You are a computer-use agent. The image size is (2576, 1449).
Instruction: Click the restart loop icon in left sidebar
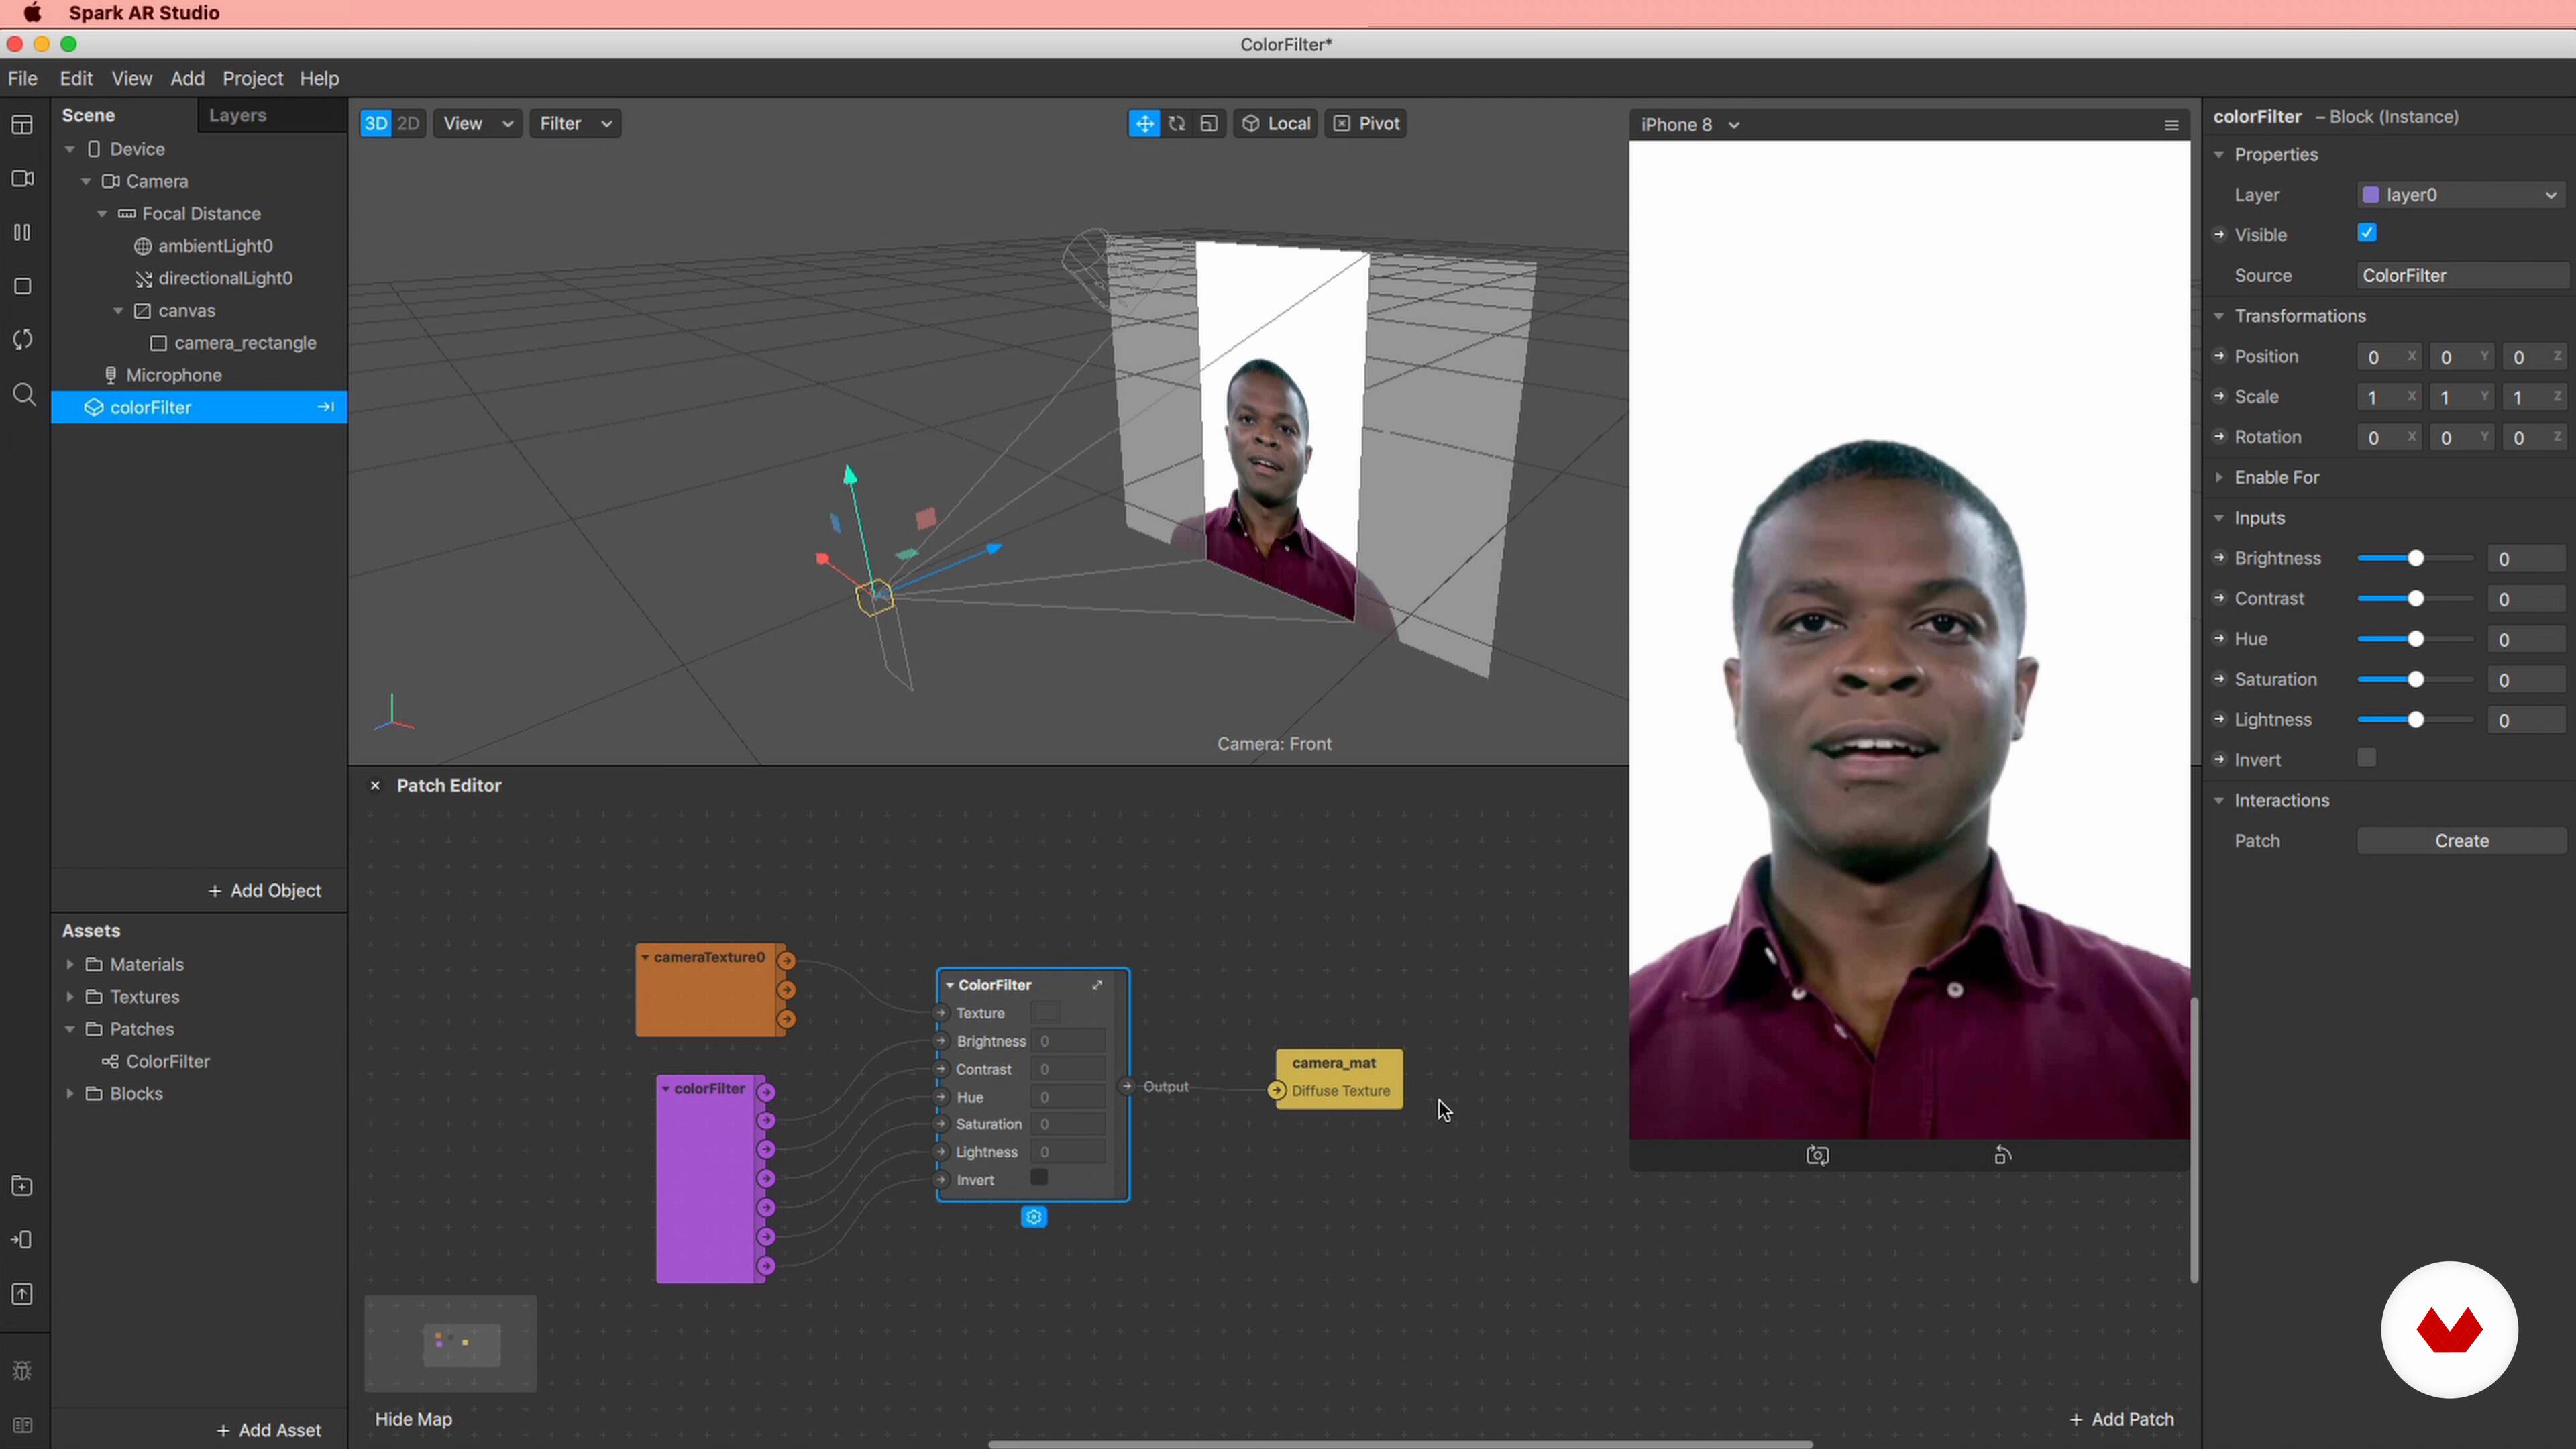[x=22, y=340]
